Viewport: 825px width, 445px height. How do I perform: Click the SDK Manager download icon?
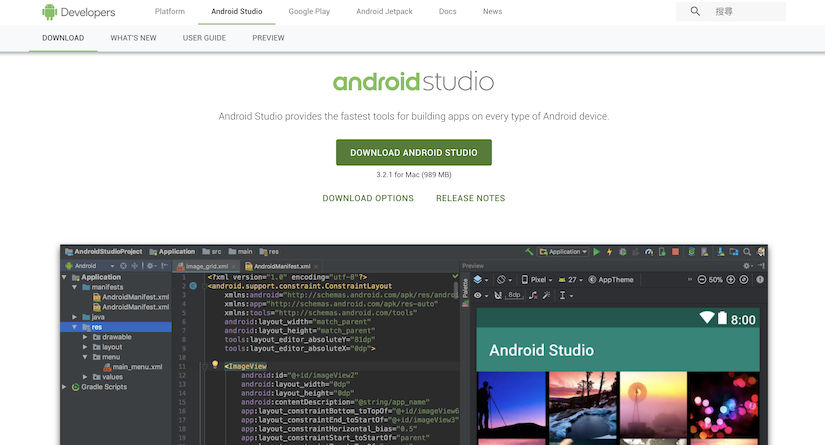coord(721,252)
